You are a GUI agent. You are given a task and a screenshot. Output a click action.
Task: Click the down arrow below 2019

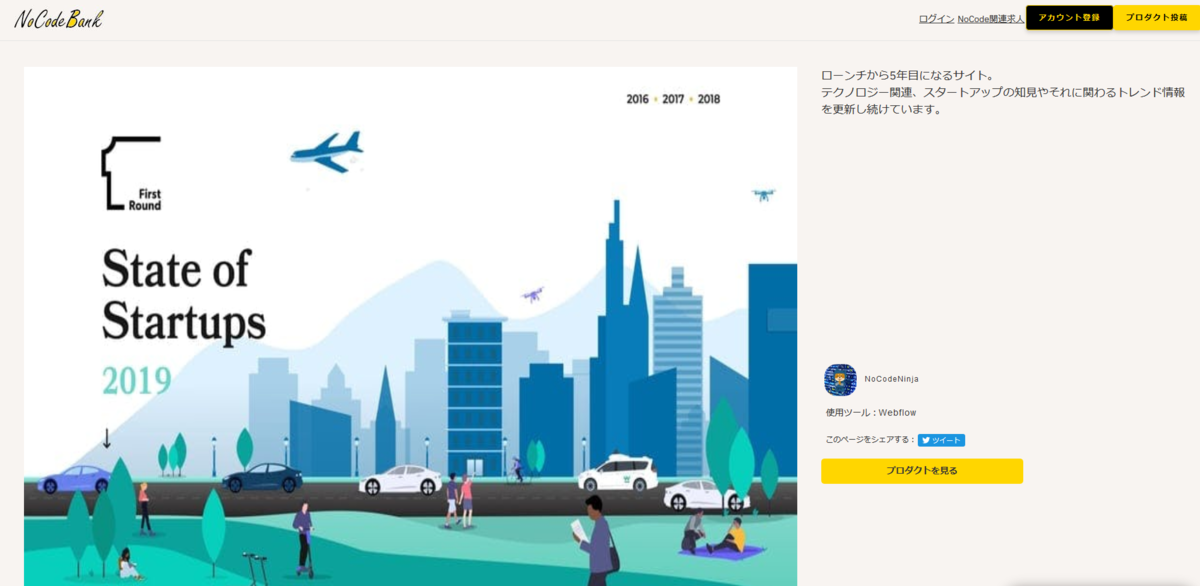[x=107, y=438]
